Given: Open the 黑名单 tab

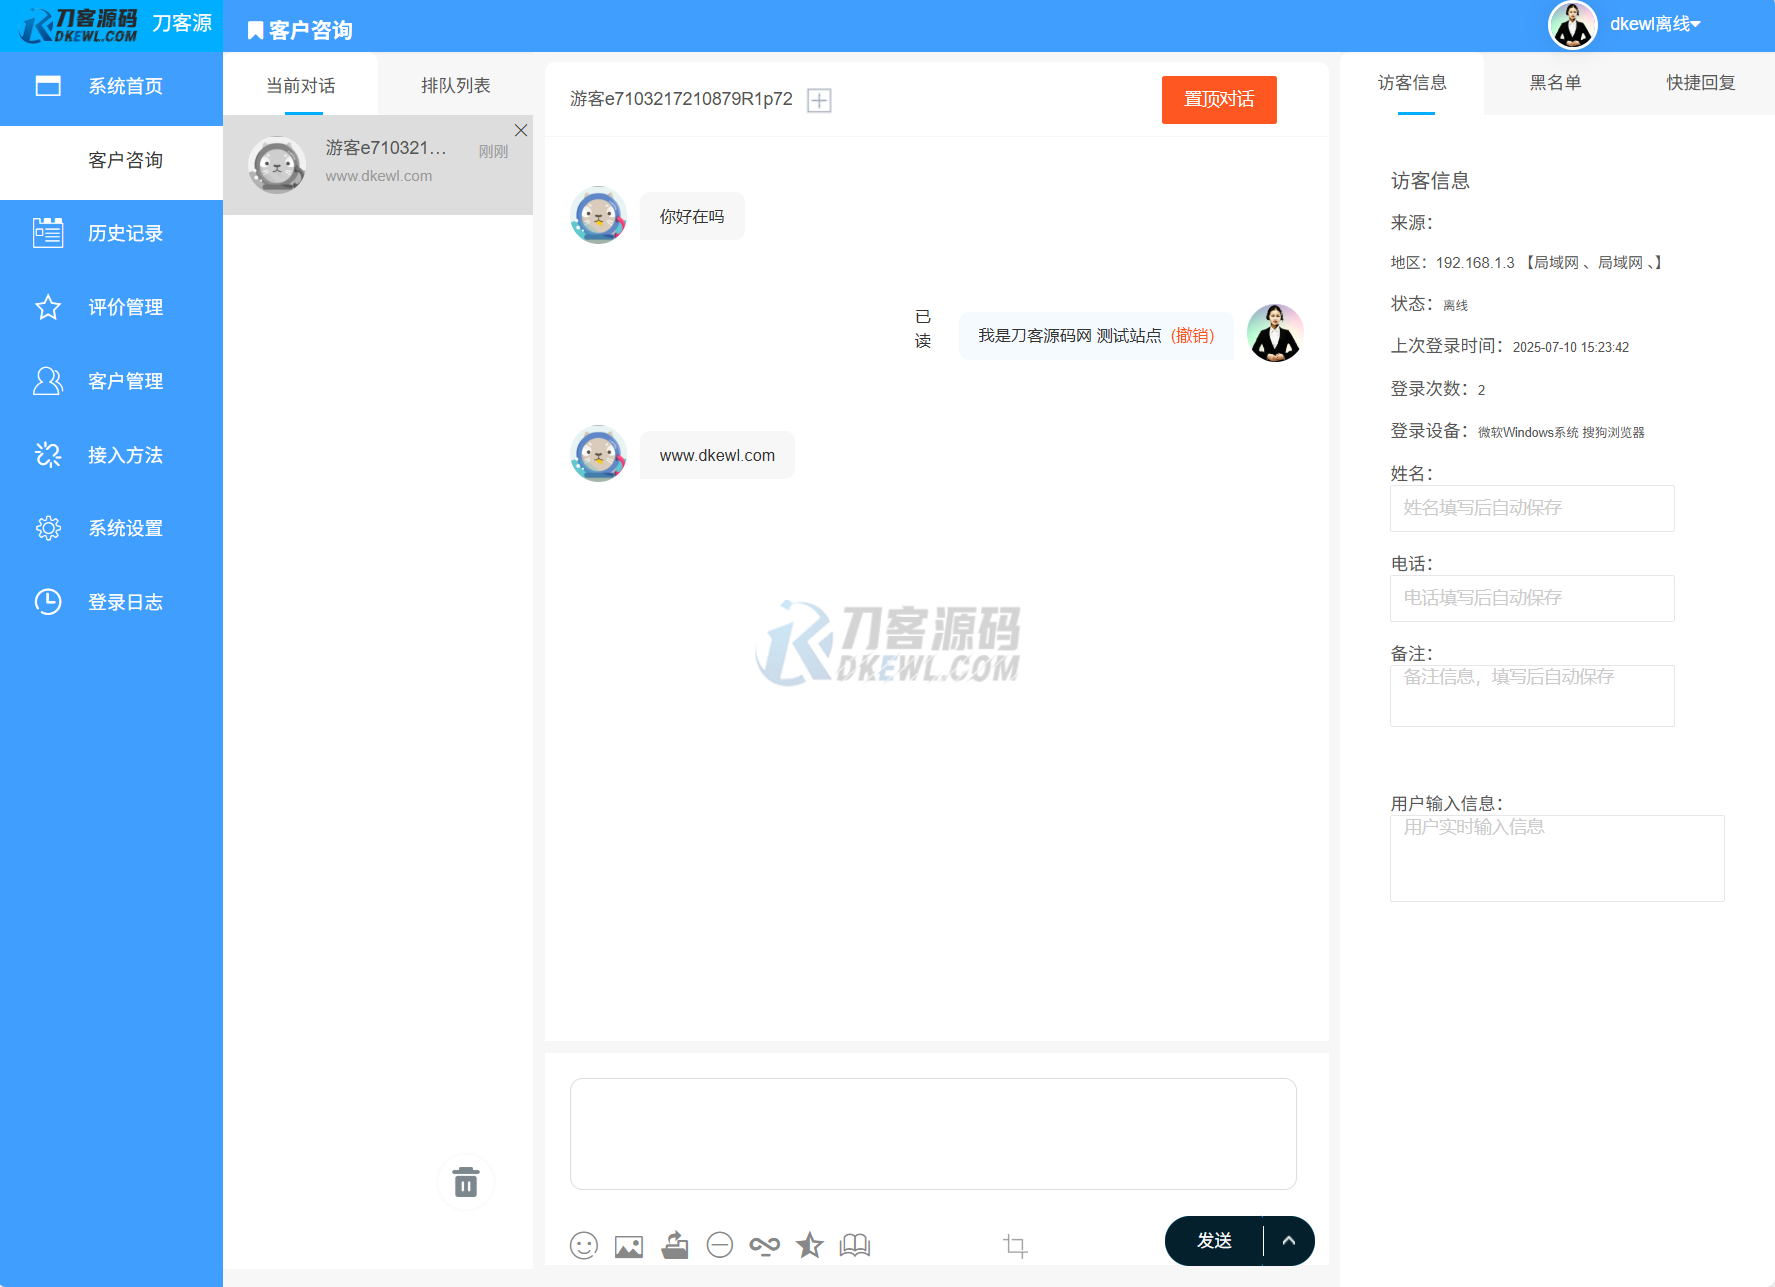Looking at the screenshot, I should coord(1555,83).
